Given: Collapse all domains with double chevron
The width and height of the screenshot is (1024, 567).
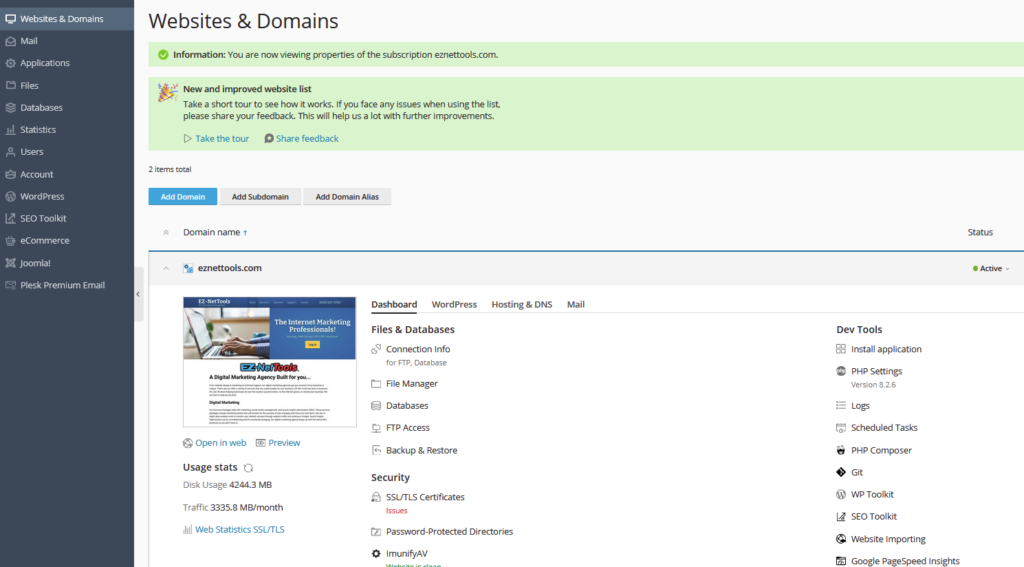Looking at the screenshot, I should pos(166,233).
